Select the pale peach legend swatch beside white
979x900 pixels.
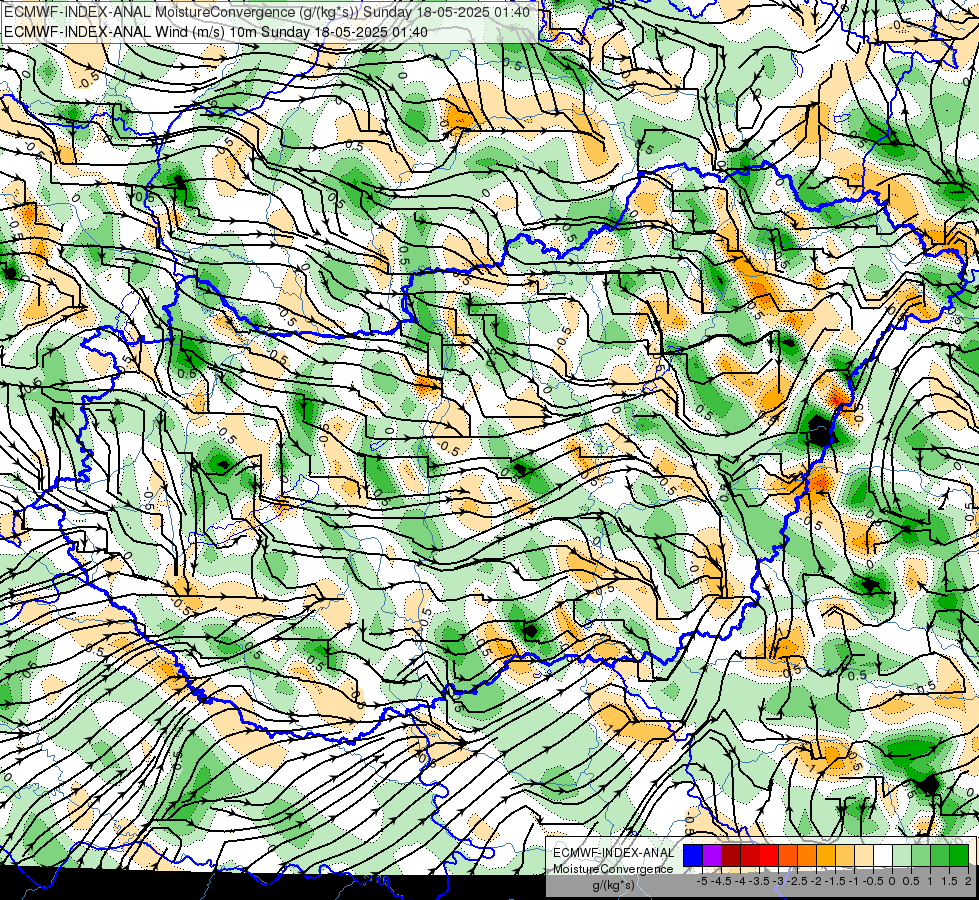(x=864, y=855)
